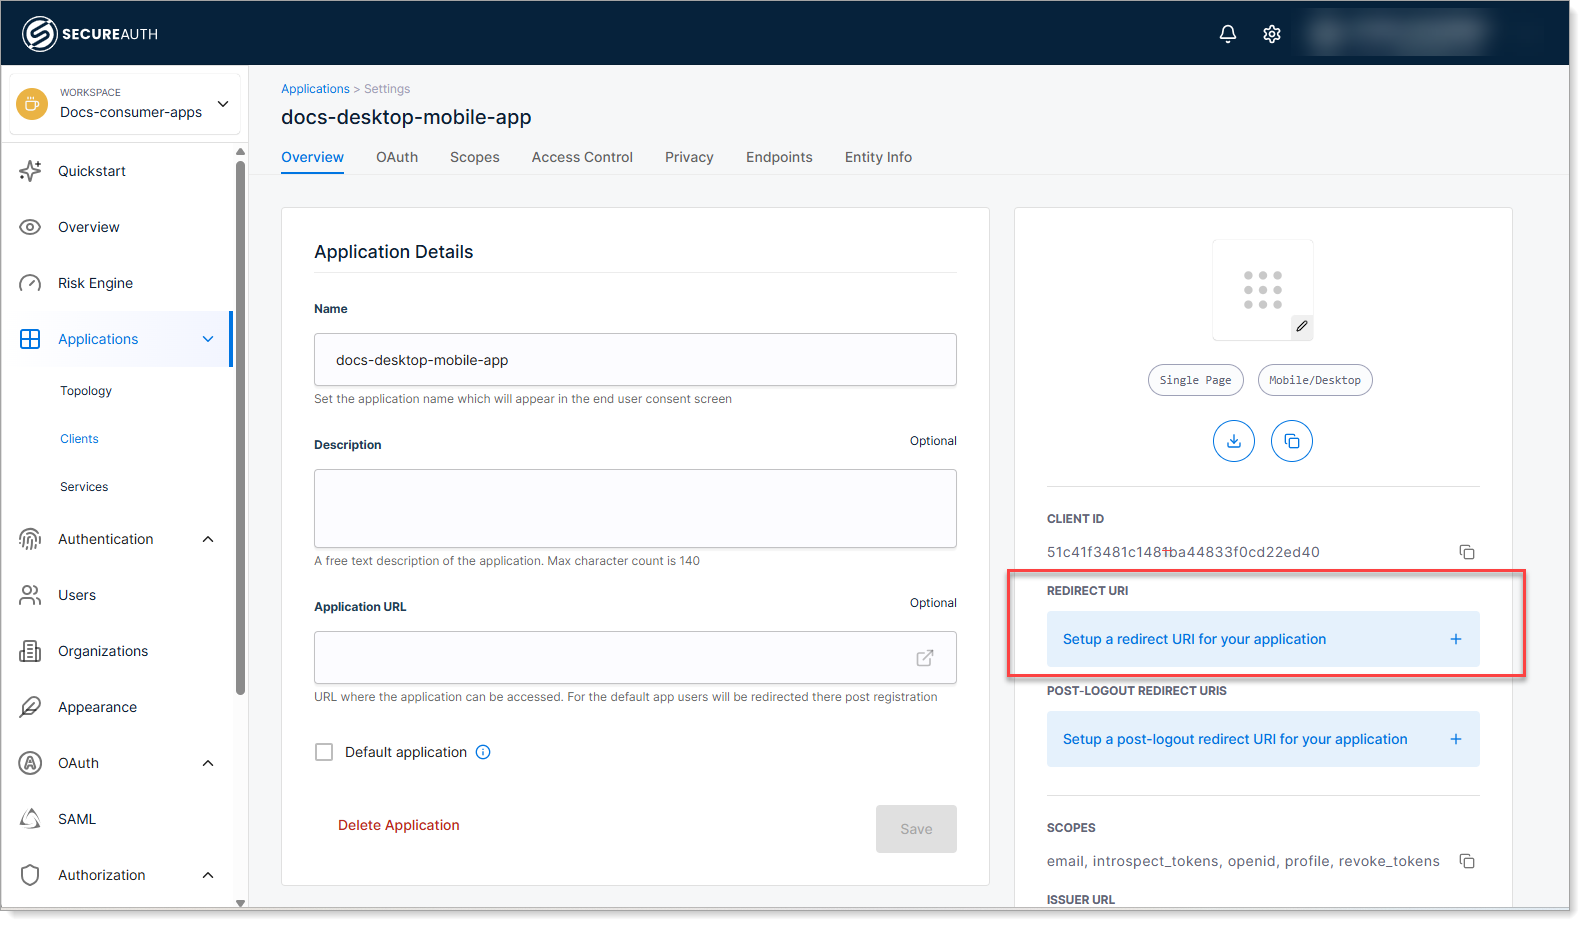Image resolution: width=1585 pixels, height=926 pixels.
Task: Click the Client ID value text
Action: click(1183, 552)
